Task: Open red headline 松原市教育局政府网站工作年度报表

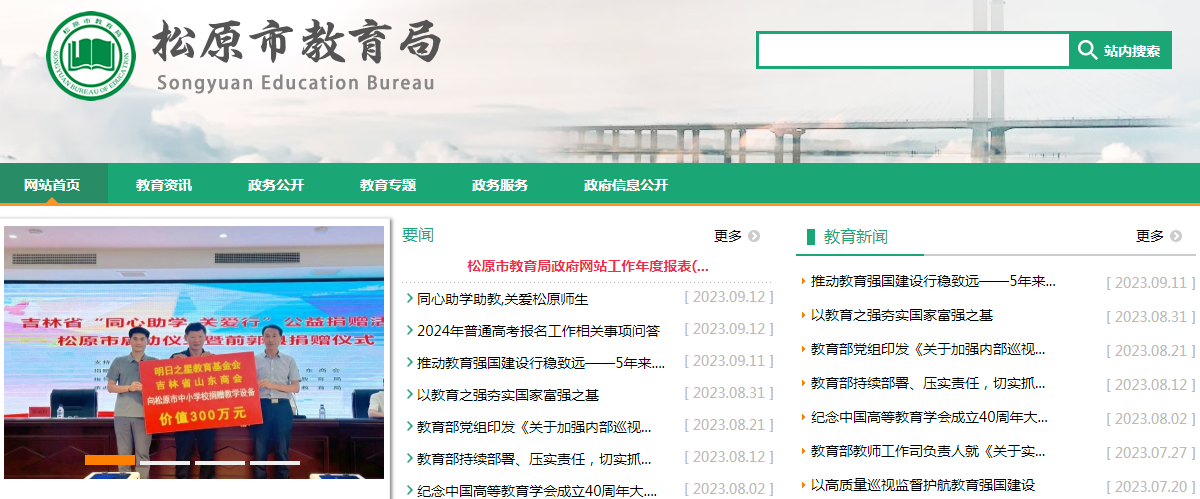Action: [588, 266]
